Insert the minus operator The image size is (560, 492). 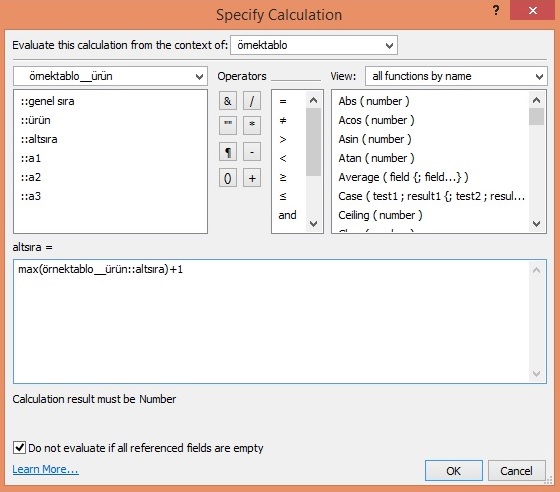pyautogui.click(x=252, y=152)
